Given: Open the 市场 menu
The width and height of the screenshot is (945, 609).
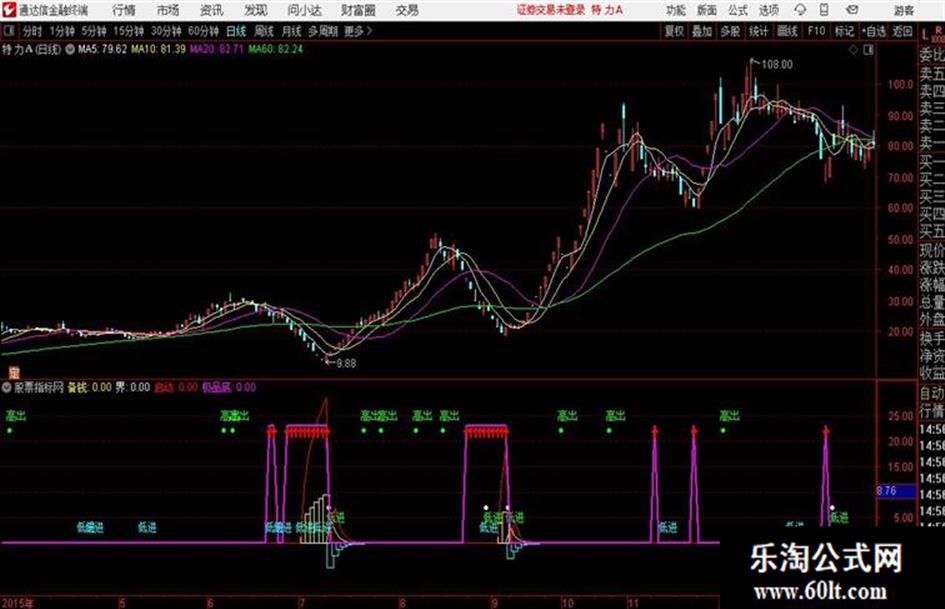Looking at the screenshot, I should coord(168,10).
